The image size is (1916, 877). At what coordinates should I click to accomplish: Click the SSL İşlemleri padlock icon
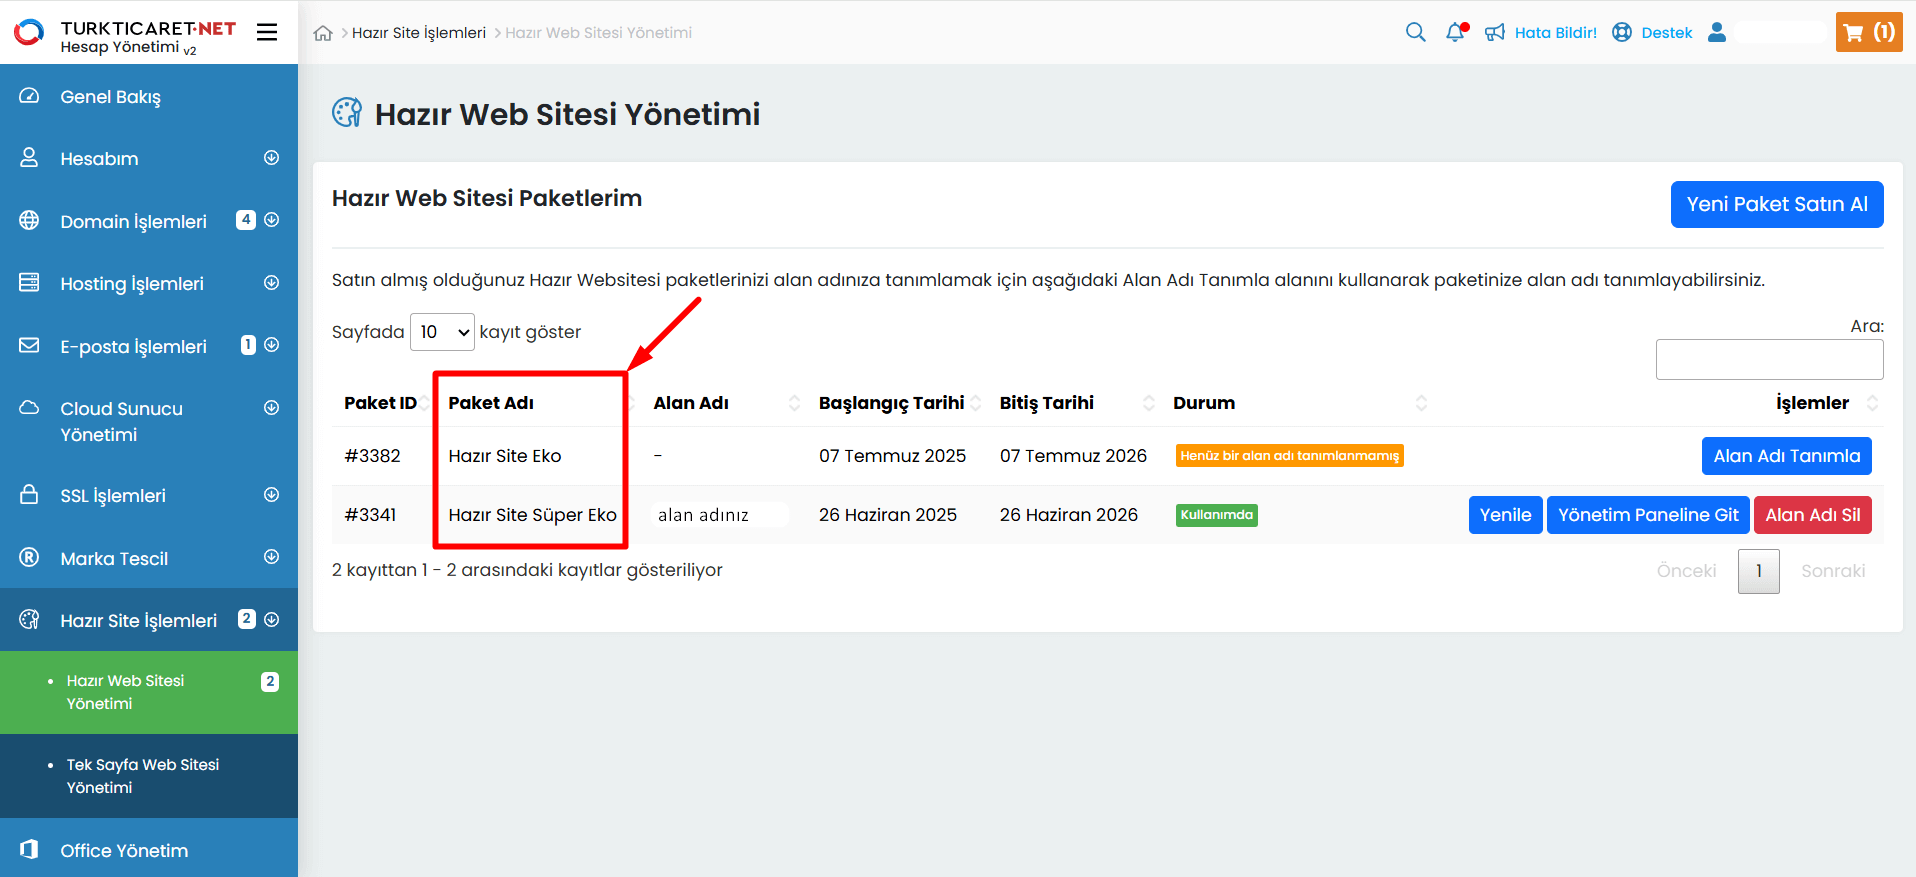pyautogui.click(x=29, y=495)
